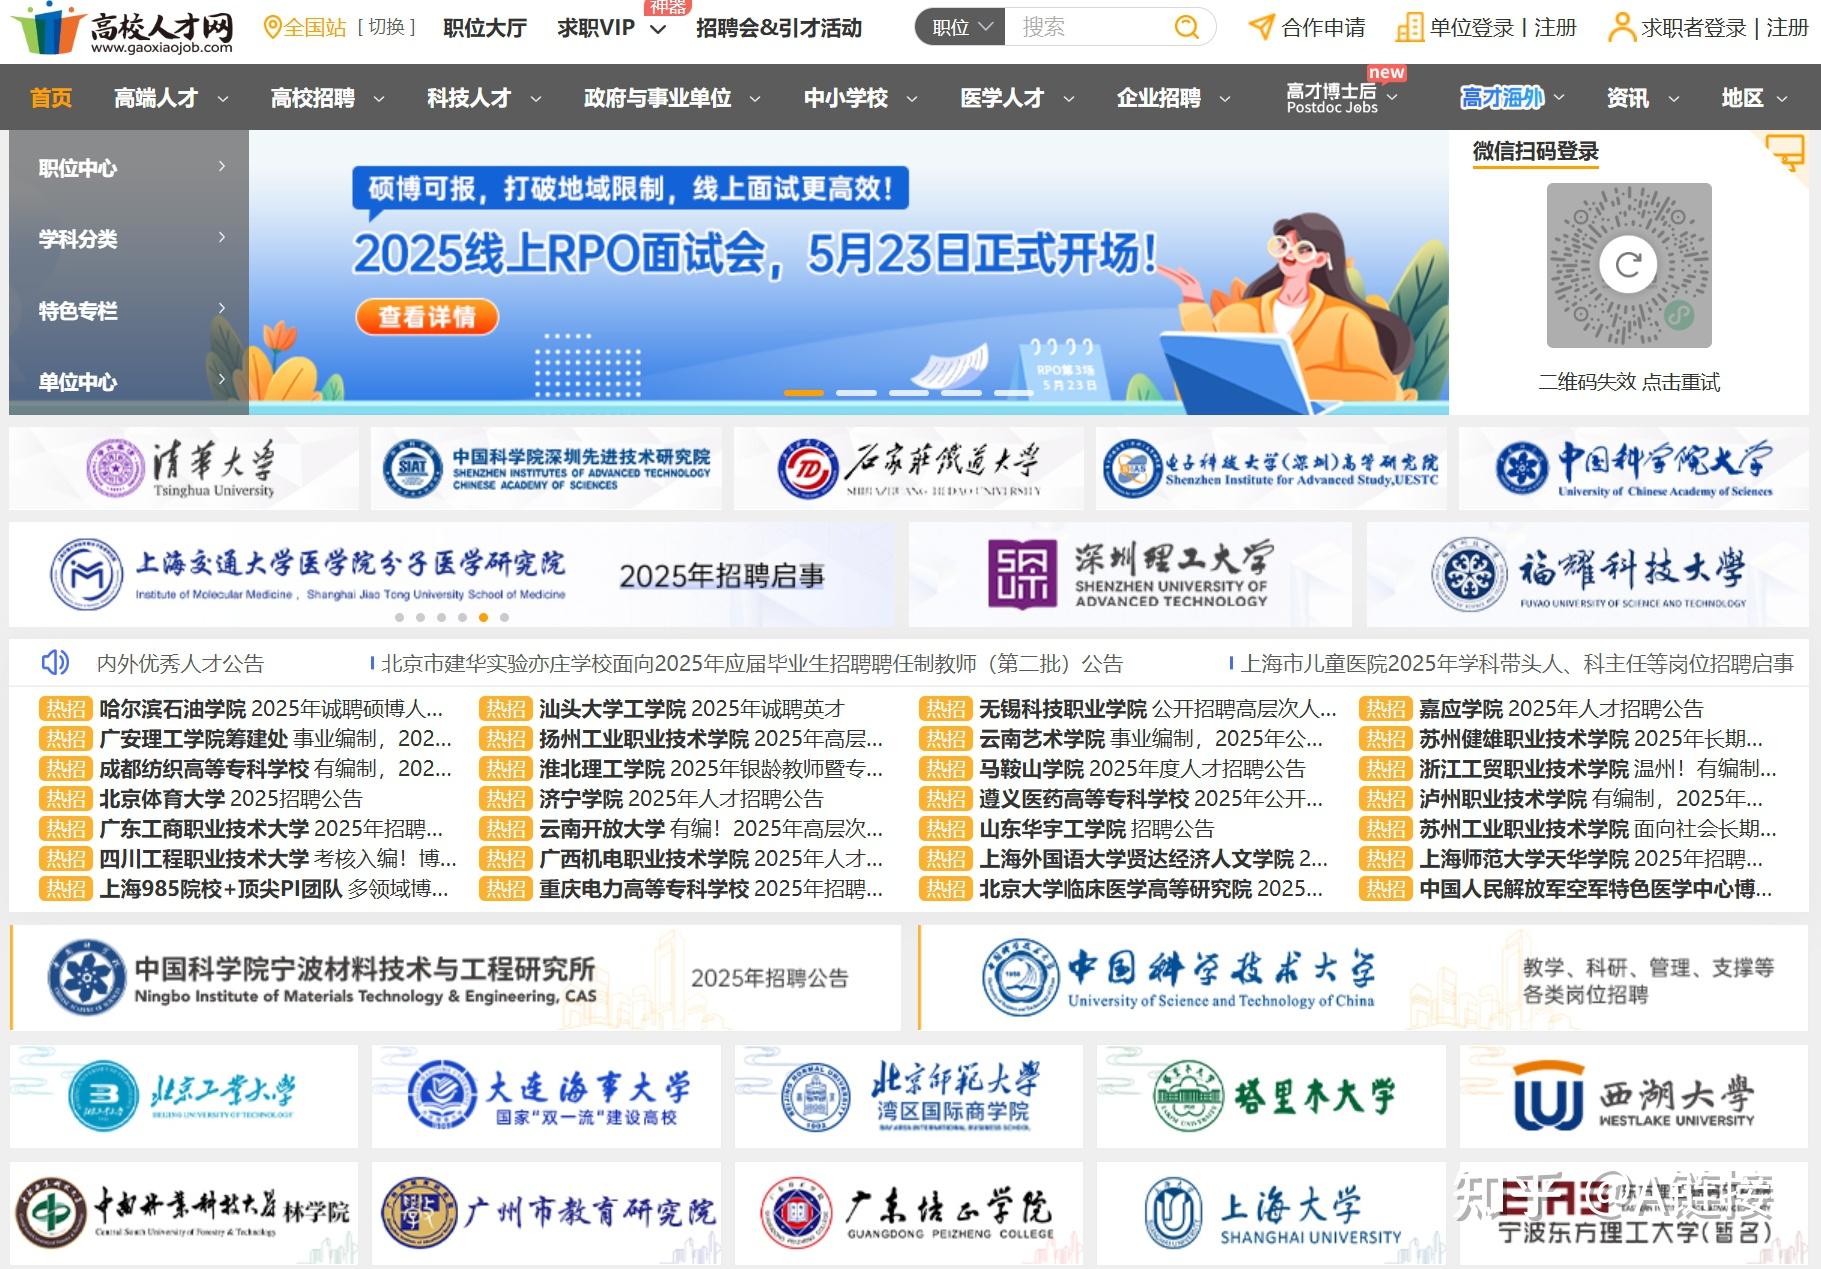Expand the 医学人才 nav menu
The image size is (1821, 1269).
[1068, 98]
